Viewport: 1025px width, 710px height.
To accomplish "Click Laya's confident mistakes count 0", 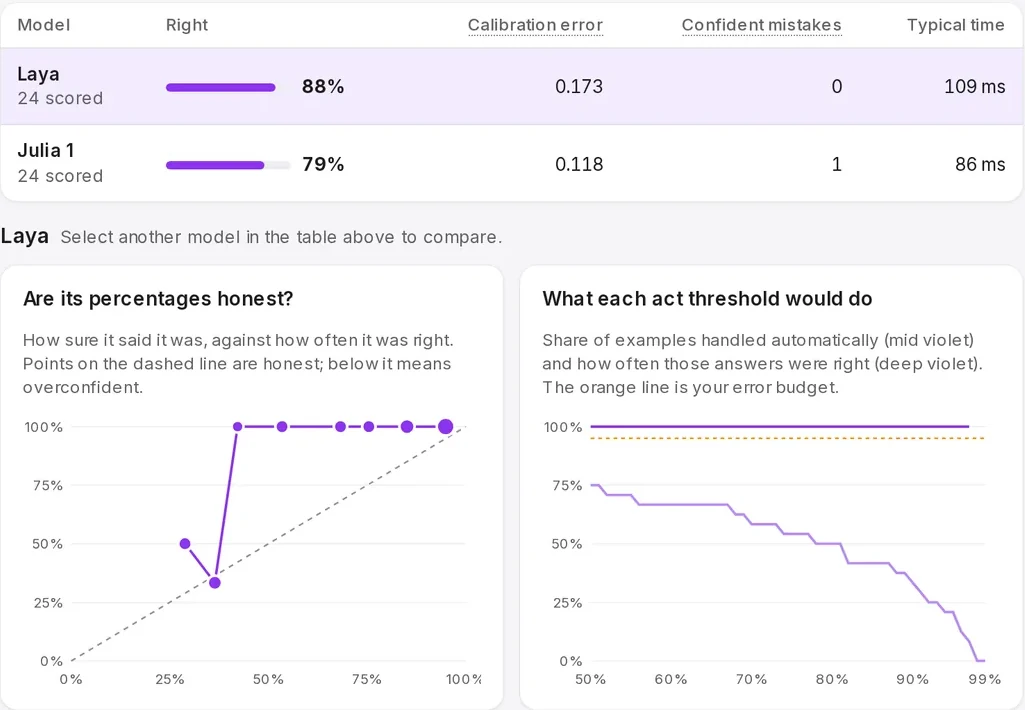I will pyautogui.click(x=836, y=86).
